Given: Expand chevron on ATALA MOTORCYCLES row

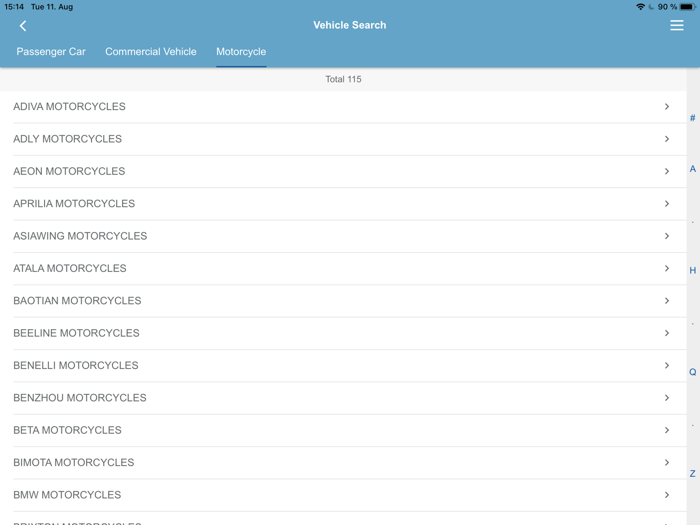Looking at the screenshot, I should coord(667,268).
